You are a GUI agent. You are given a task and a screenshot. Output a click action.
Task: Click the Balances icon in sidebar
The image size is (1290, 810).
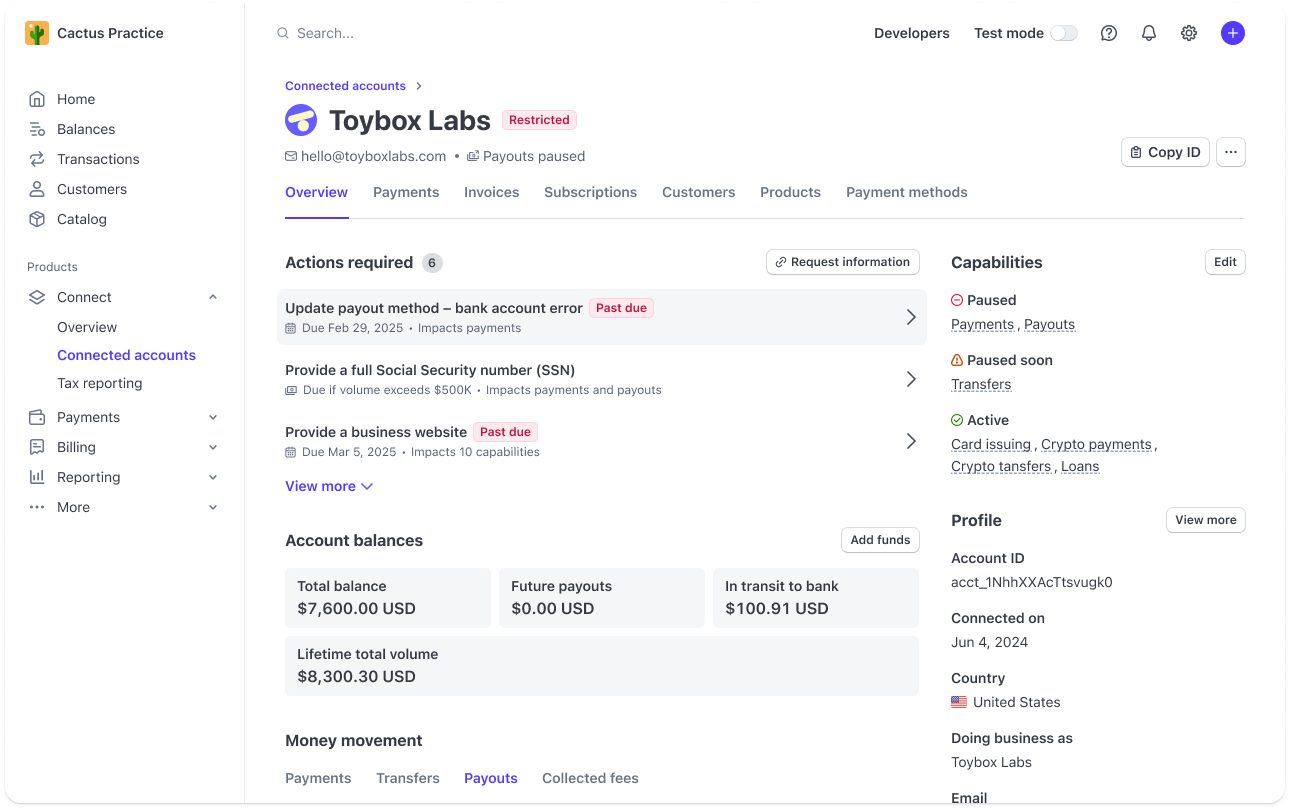(37, 129)
